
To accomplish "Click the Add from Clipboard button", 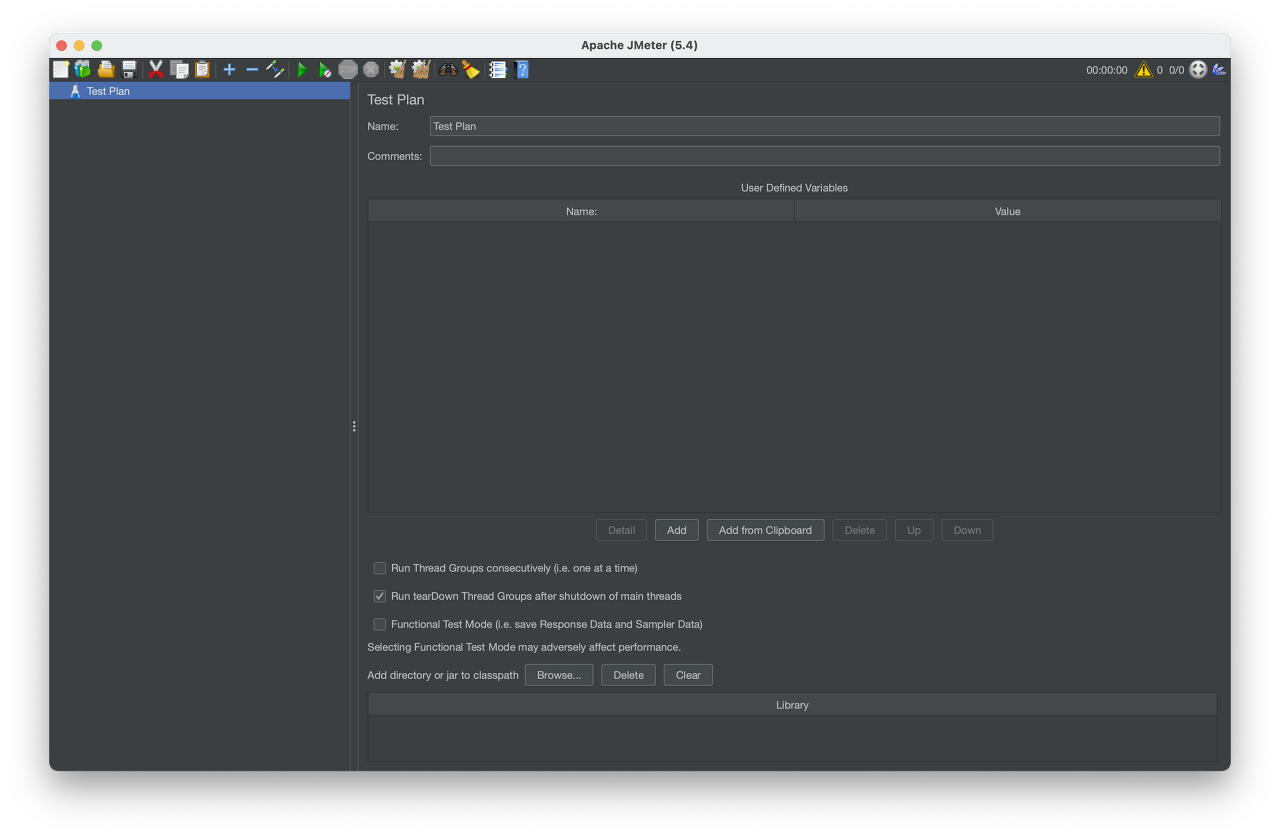I will (x=765, y=530).
